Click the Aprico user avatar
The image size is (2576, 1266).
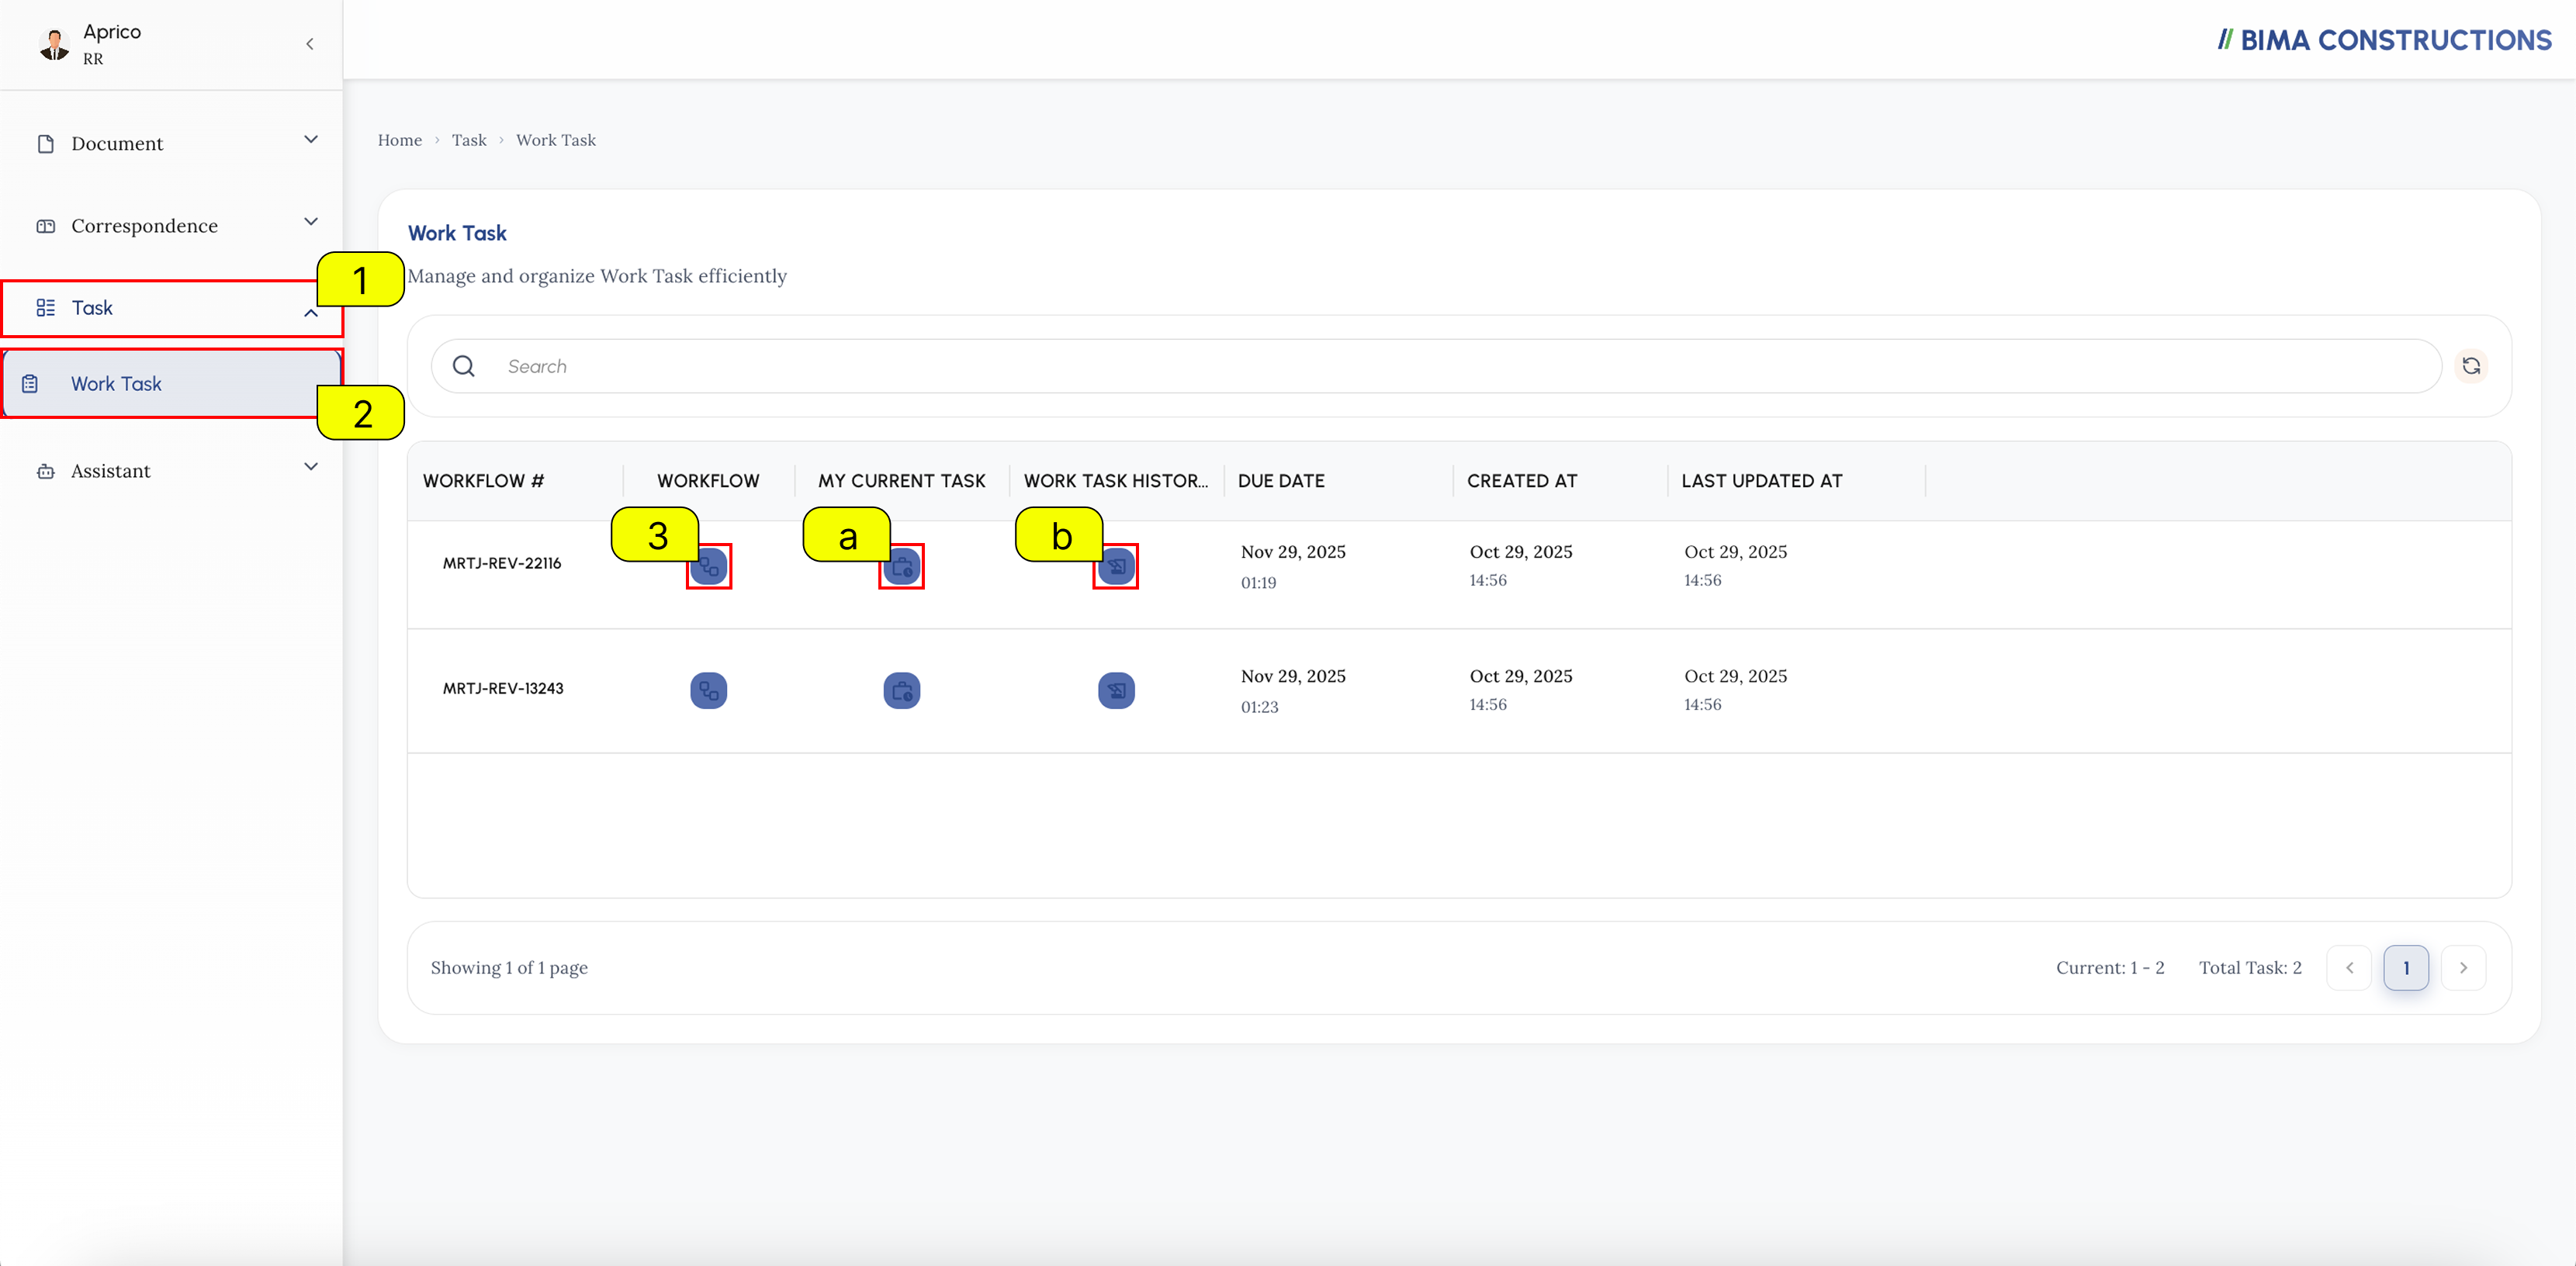[54, 44]
